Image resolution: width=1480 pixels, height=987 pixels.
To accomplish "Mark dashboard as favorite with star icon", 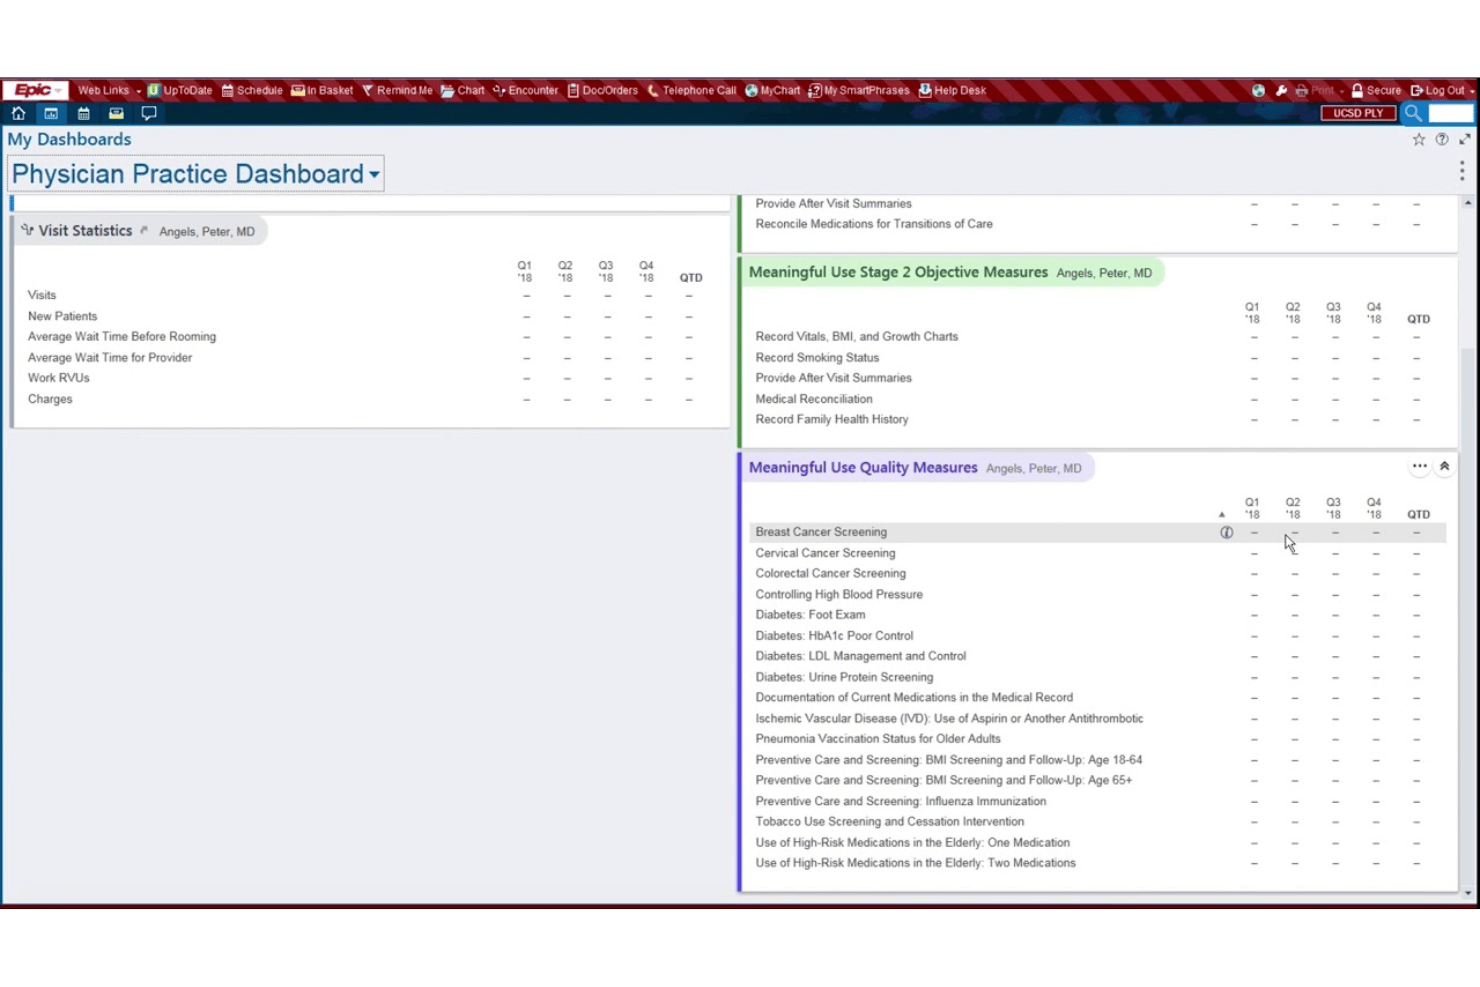I will tap(1418, 140).
